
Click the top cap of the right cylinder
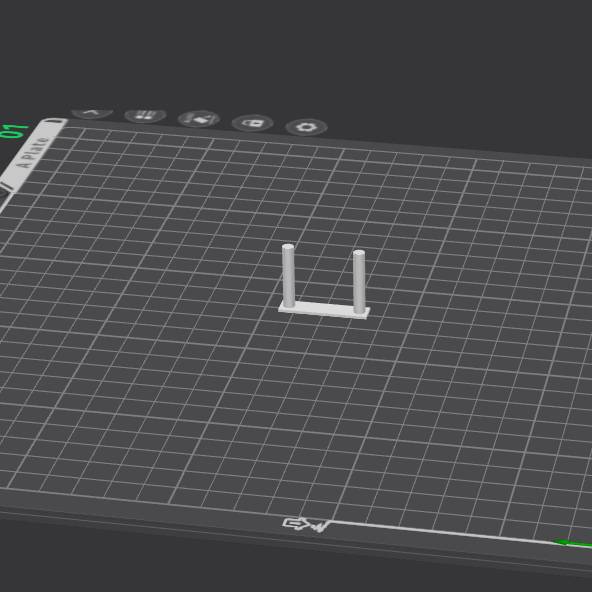[x=359, y=253]
